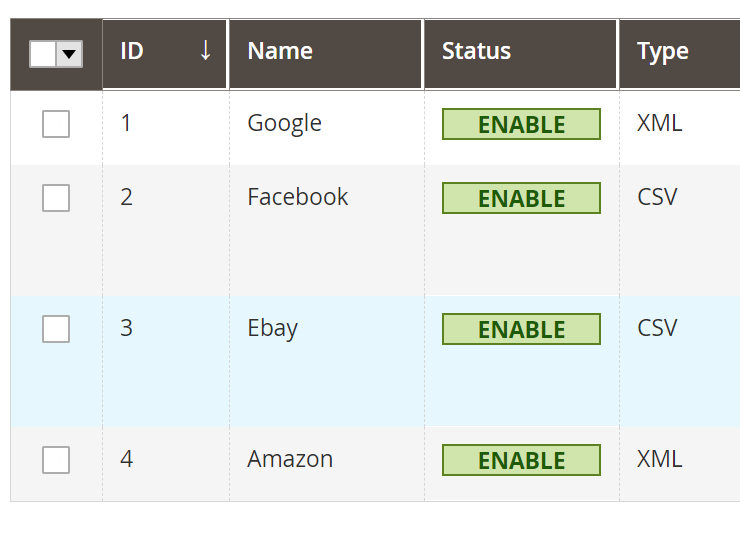Click the ID column header

(x=164, y=54)
